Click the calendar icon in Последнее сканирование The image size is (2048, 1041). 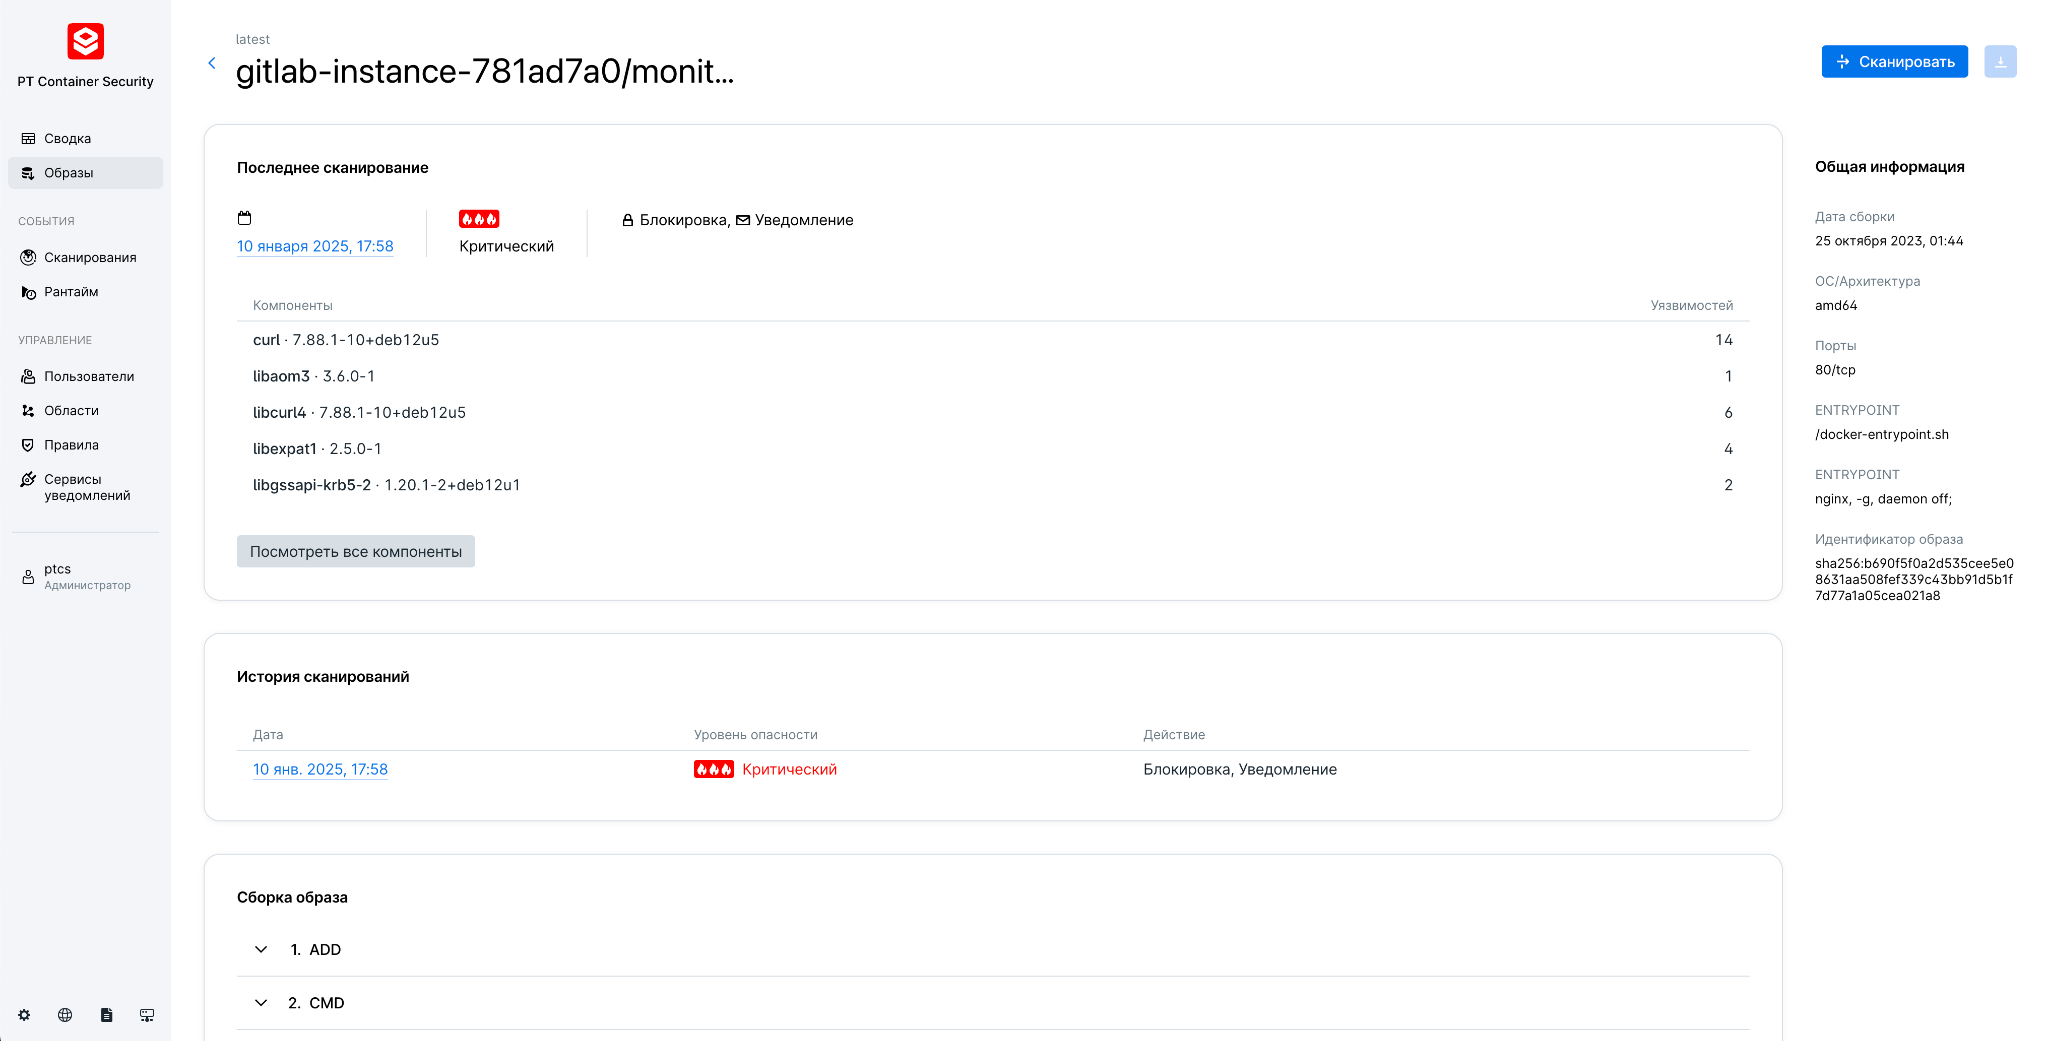pos(245,218)
